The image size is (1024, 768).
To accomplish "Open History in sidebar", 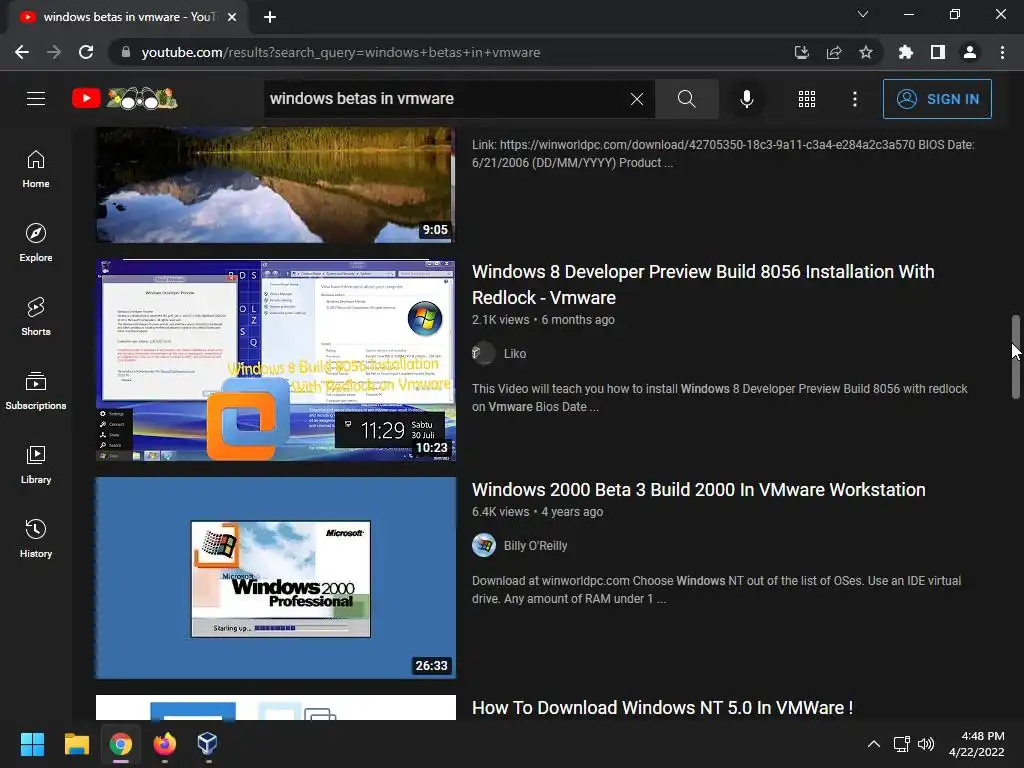I will pyautogui.click(x=36, y=539).
